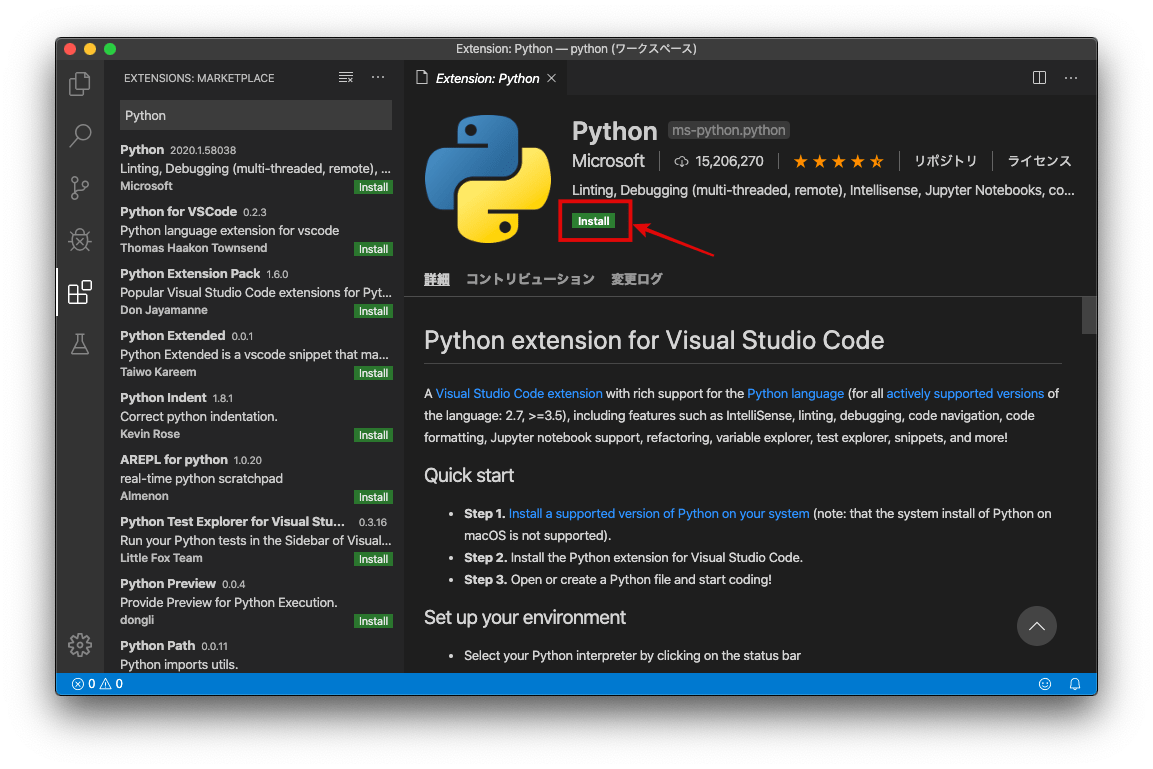Click the filter extensions icon
This screenshot has width=1153, height=769.
(345, 77)
